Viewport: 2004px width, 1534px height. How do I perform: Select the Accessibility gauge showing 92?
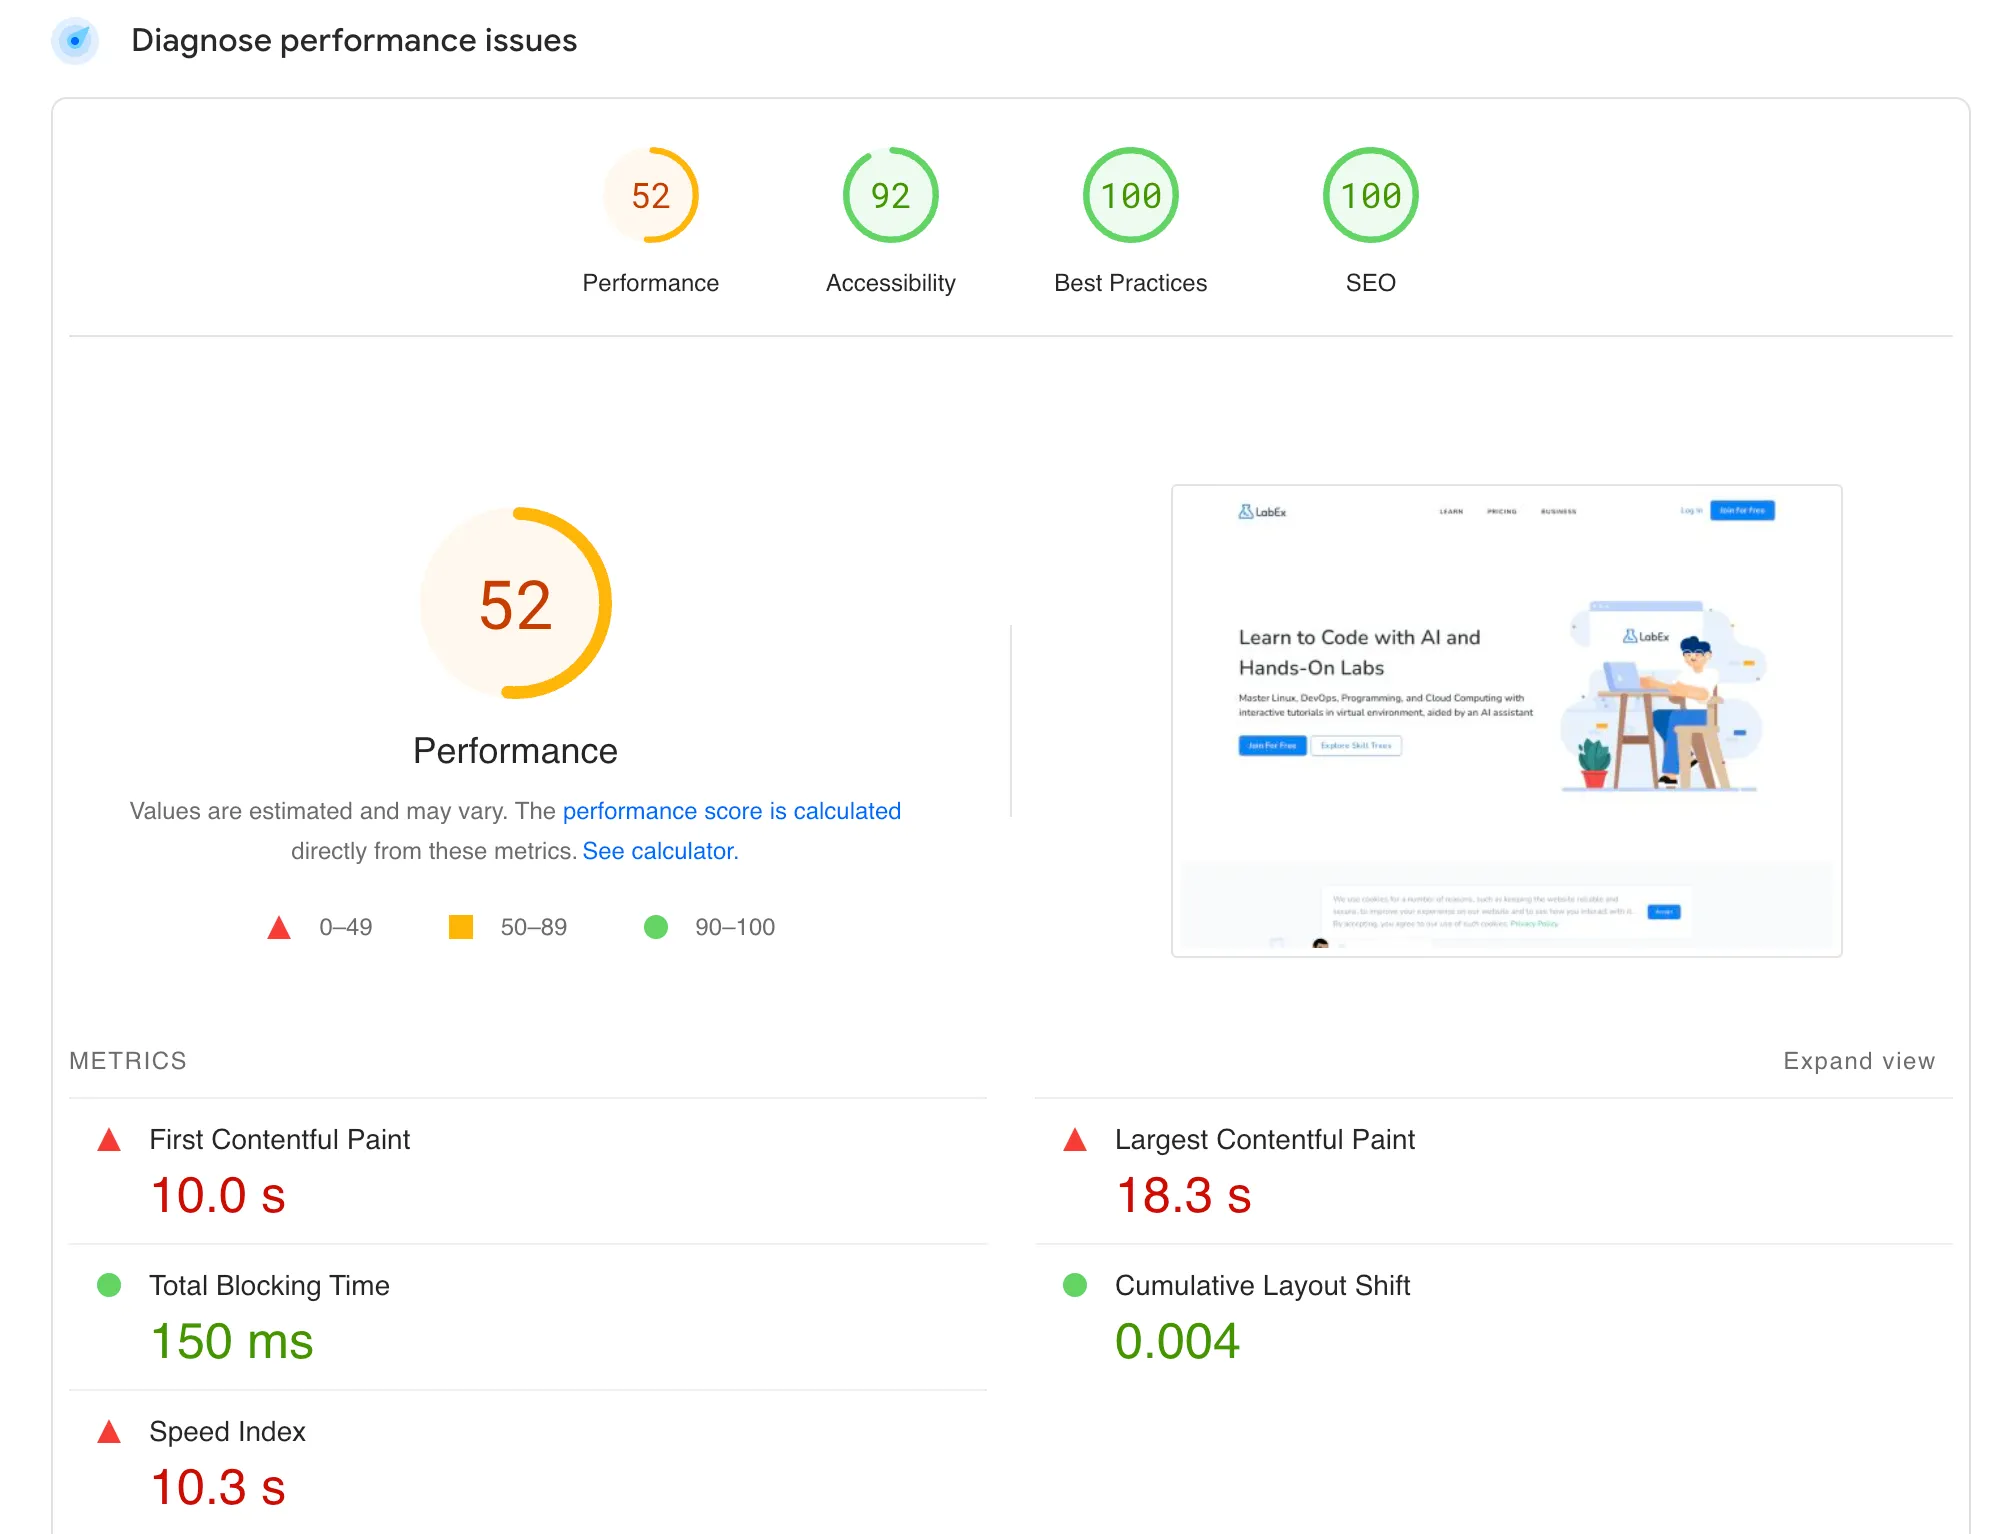[889, 195]
